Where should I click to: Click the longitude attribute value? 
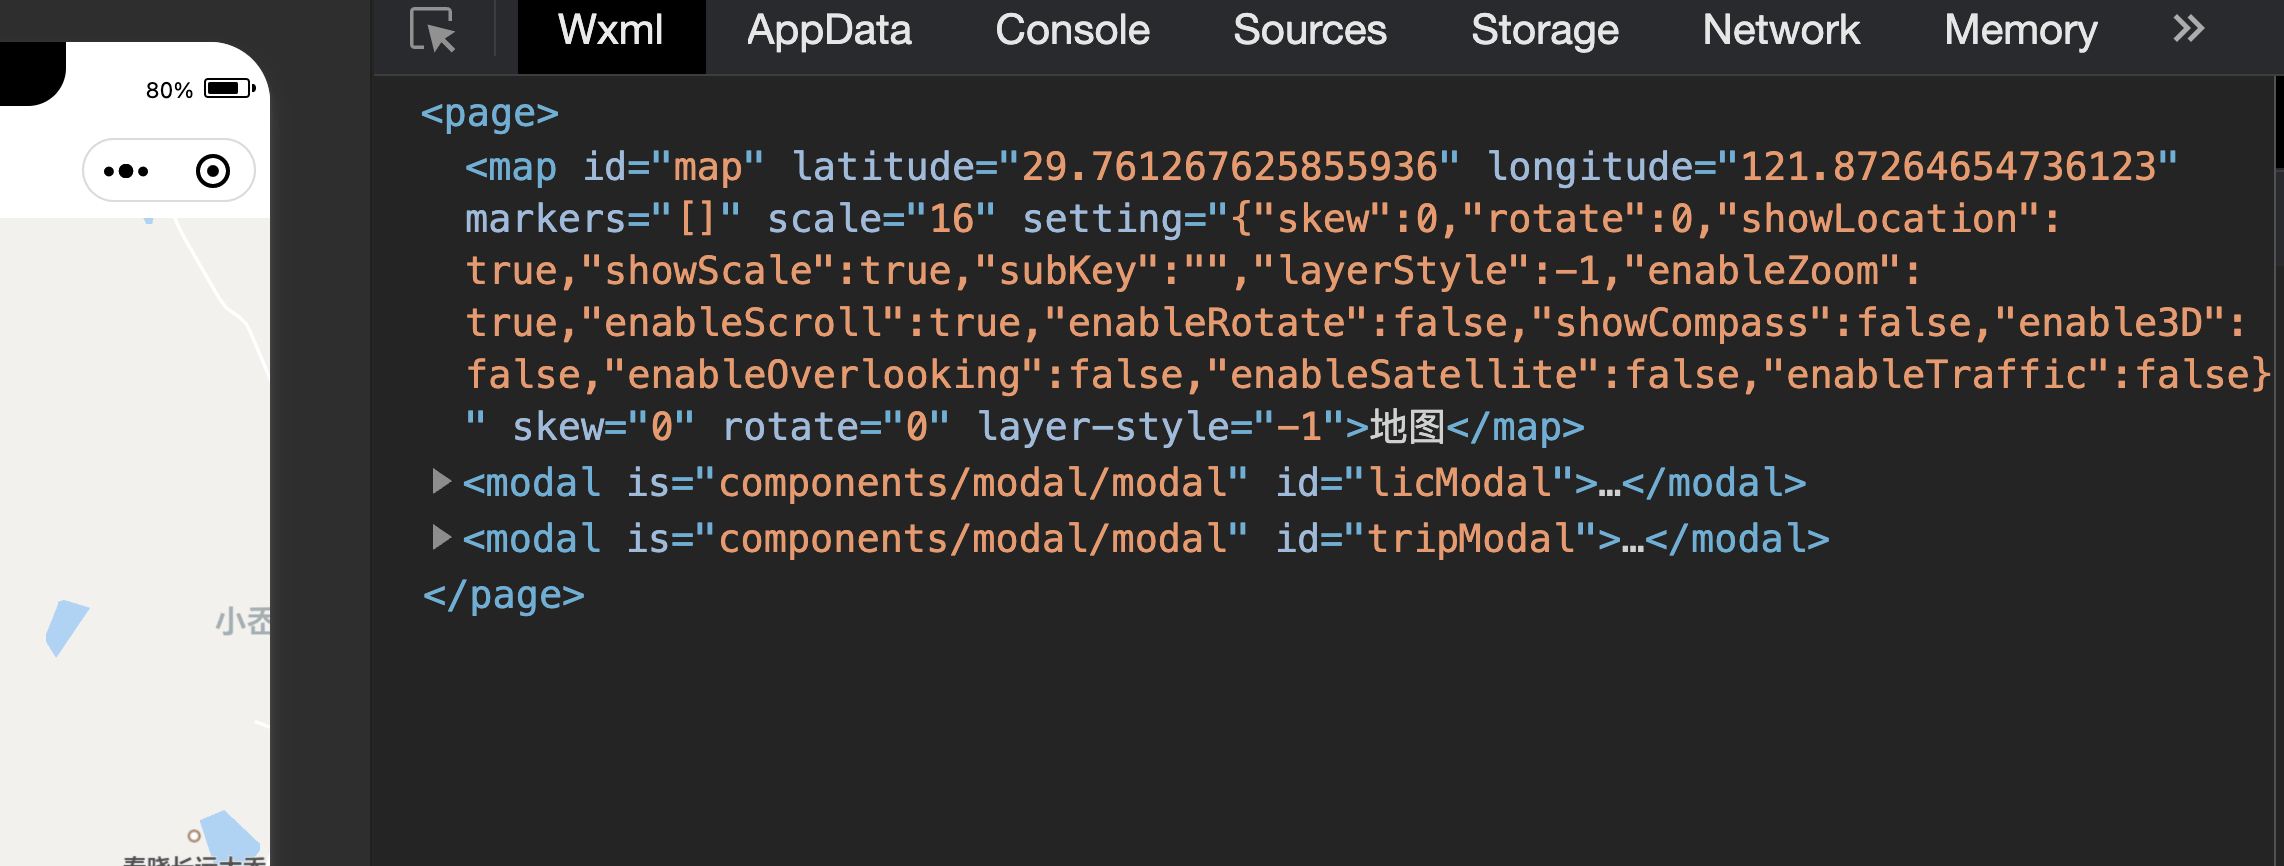1948,167
